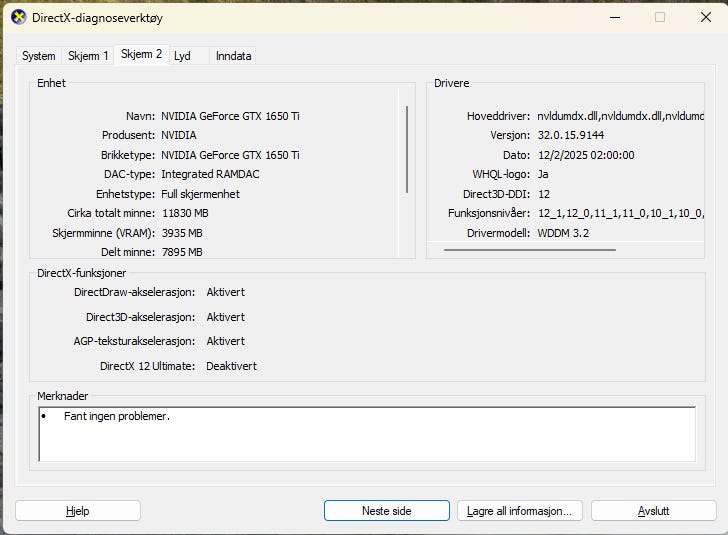Switch to the System tab
This screenshot has width=728, height=535.
[x=39, y=56]
